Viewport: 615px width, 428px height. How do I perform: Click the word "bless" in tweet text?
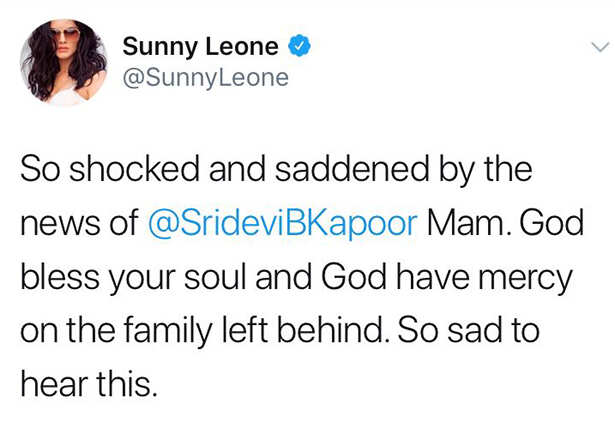click(60, 277)
